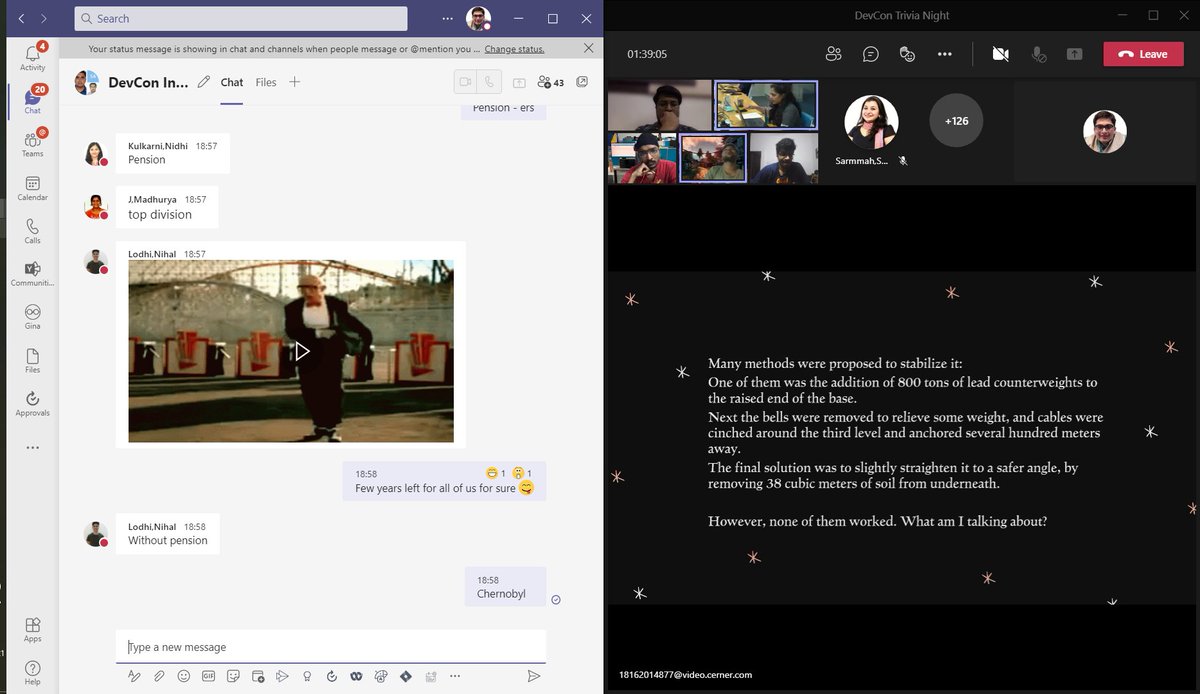This screenshot has width=1200, height=694.
Task: Turn on the camera in the meeting
Action: (1000, 54)
